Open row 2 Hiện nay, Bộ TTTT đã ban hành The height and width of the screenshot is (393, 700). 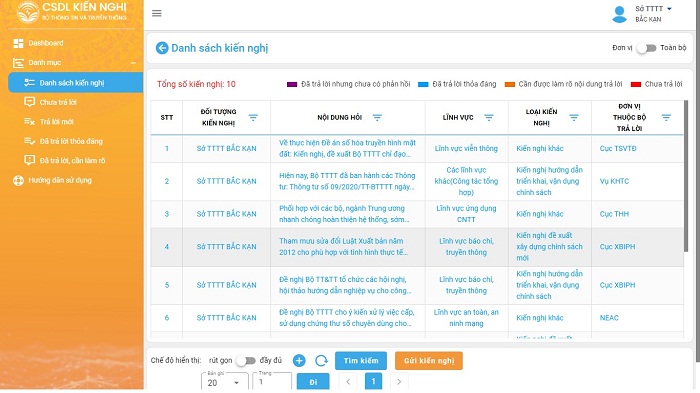[x=347, y=181]
